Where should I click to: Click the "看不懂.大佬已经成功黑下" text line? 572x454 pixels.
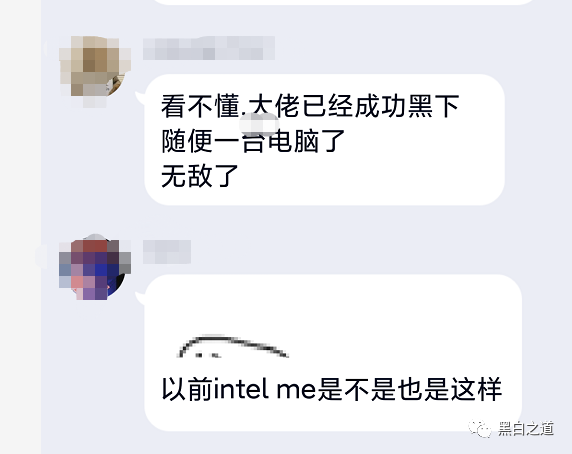310,106
